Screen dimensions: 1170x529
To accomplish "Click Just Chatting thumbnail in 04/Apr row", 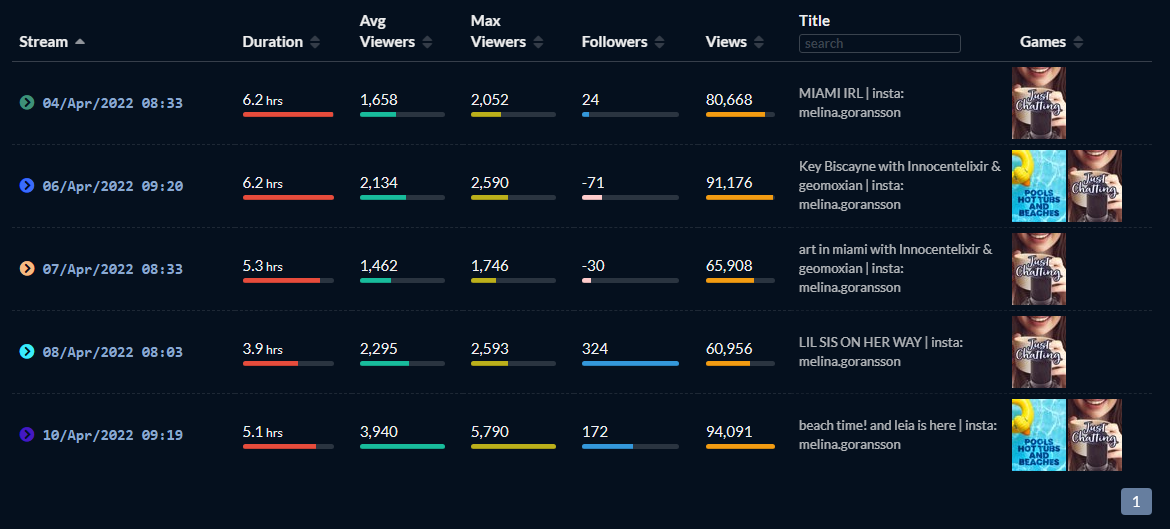I will (x=1039, y=103).
